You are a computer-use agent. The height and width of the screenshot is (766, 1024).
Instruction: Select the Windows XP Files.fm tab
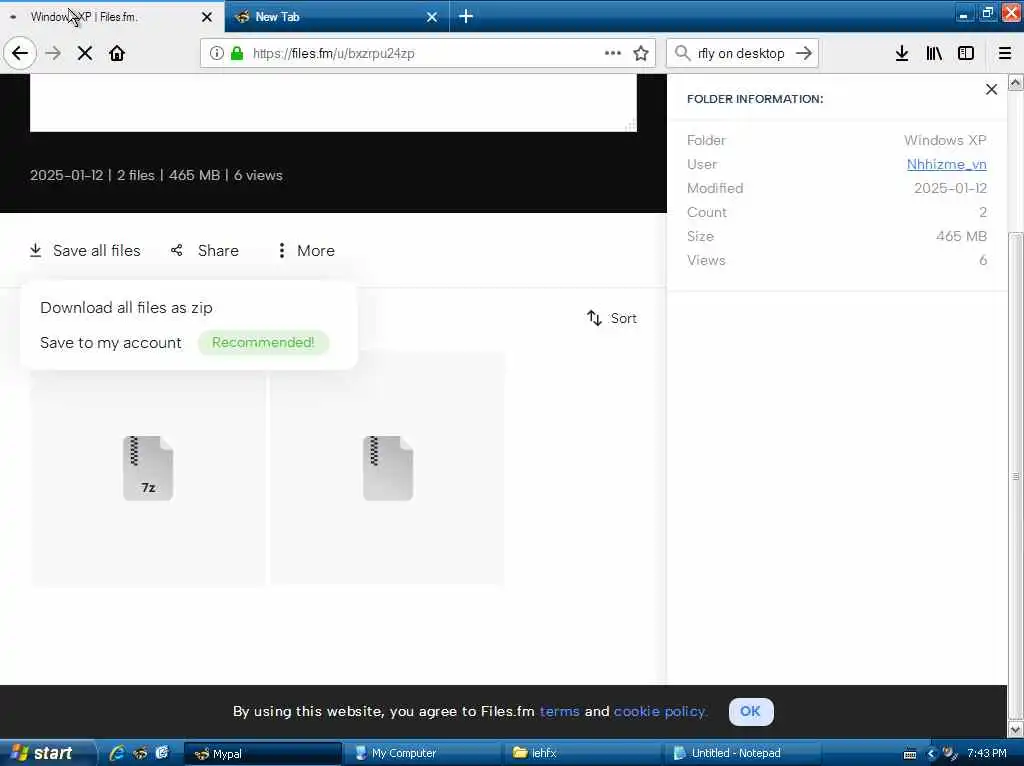pos(112,16)
